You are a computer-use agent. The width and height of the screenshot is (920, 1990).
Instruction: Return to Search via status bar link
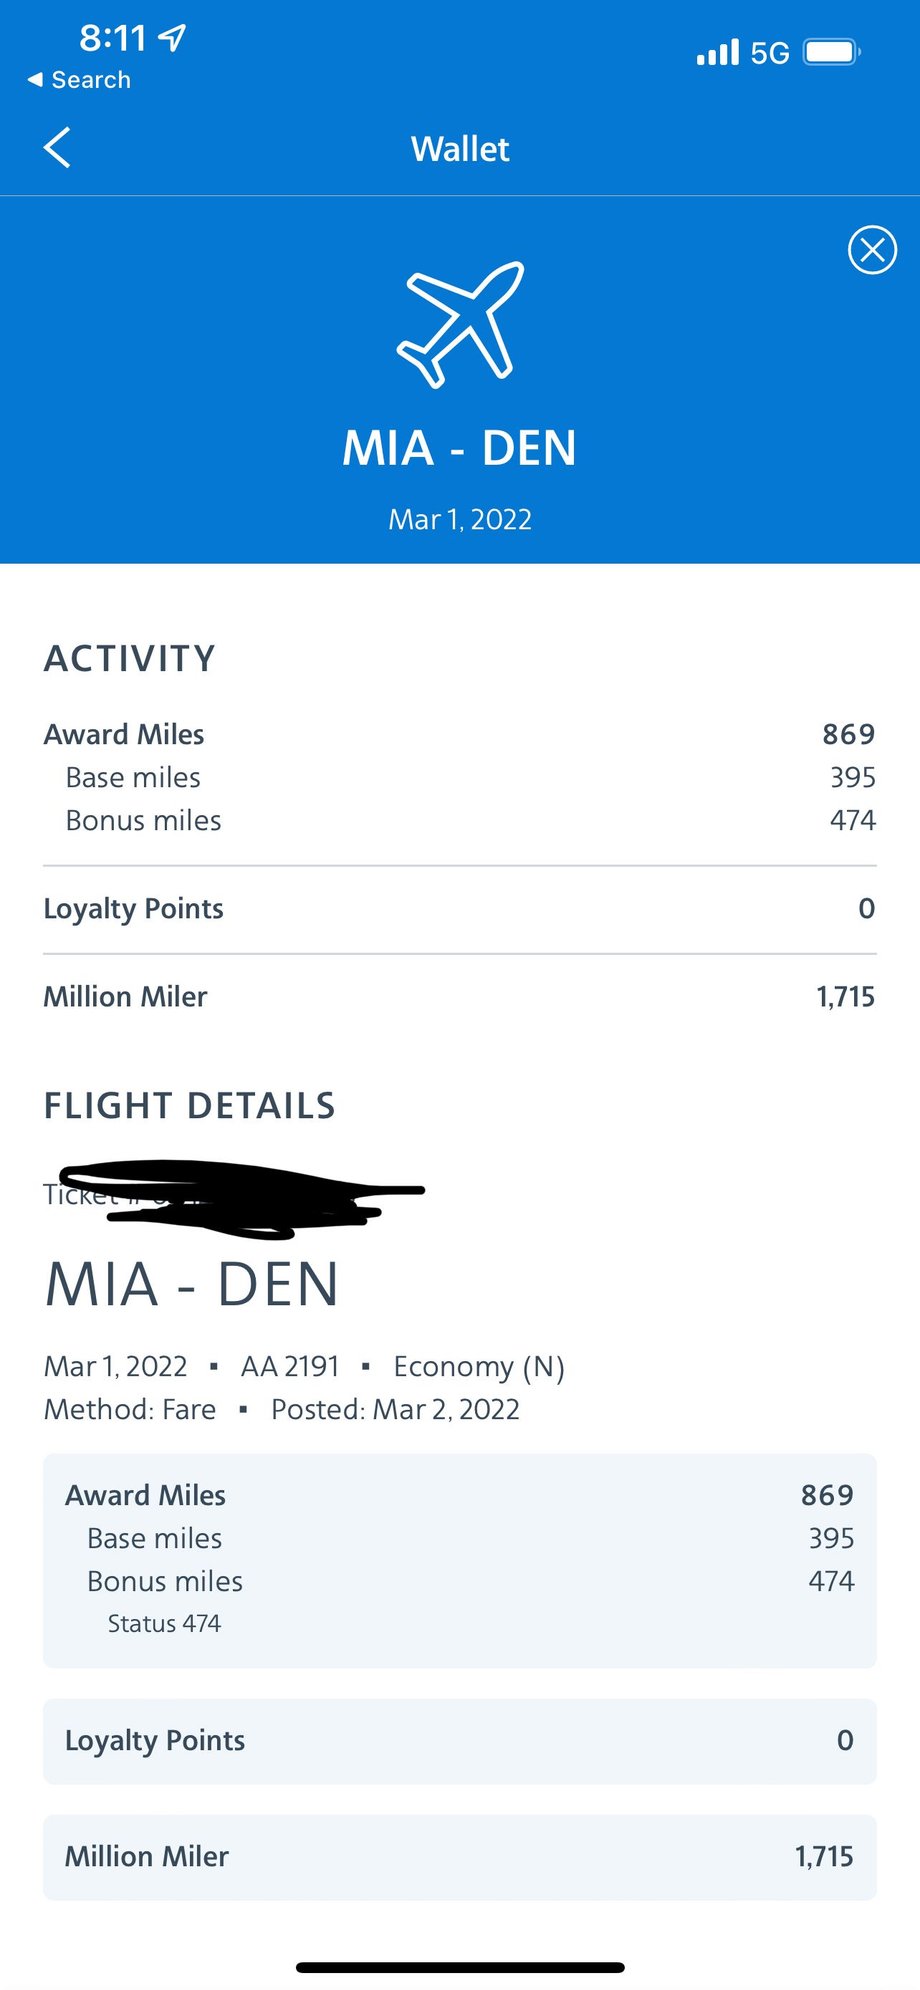click(80, 80)
